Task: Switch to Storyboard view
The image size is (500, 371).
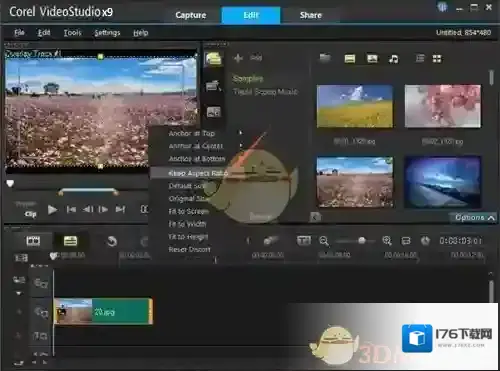Action: [33, 241]
